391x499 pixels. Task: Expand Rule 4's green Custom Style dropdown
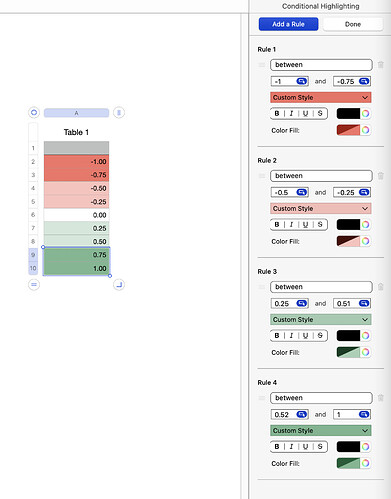tap(321, 430)
